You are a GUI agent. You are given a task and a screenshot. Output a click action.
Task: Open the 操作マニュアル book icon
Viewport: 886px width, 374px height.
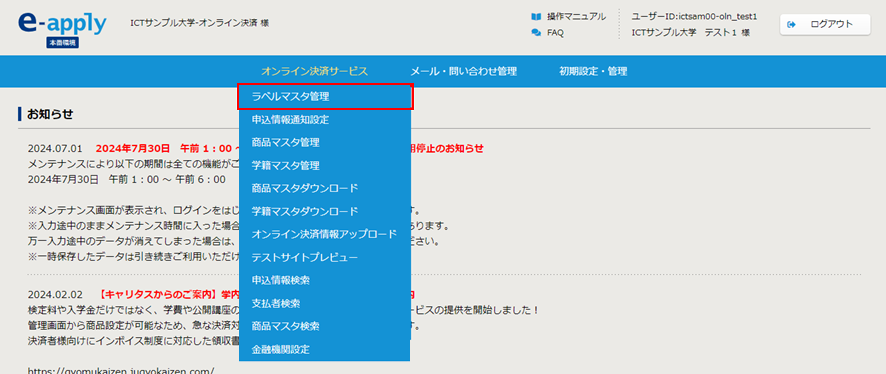tap(536, 16)
